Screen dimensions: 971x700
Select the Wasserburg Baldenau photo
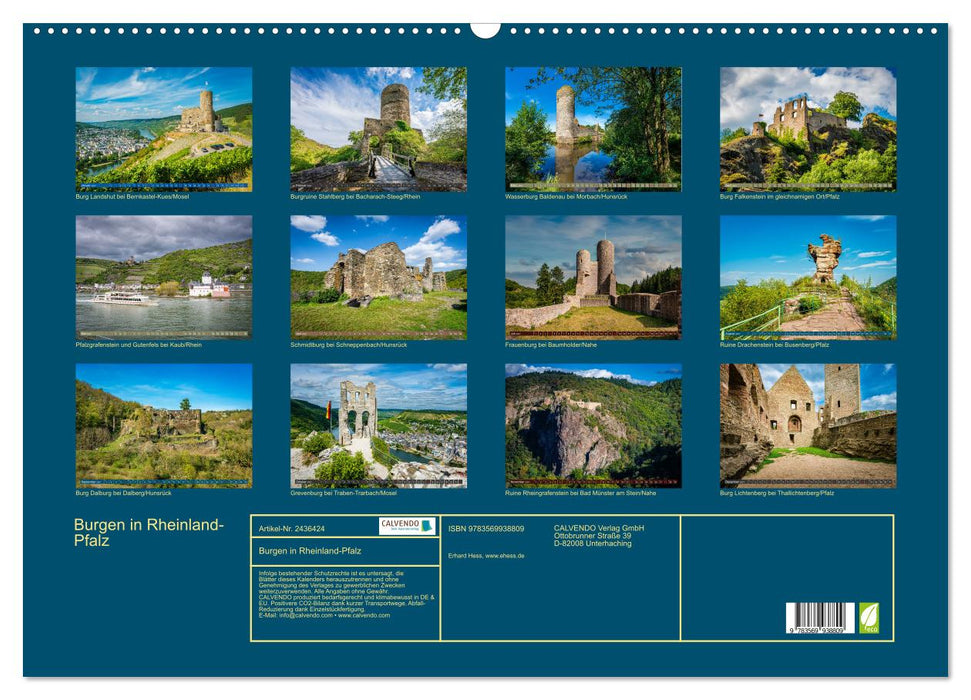point(593,129)
